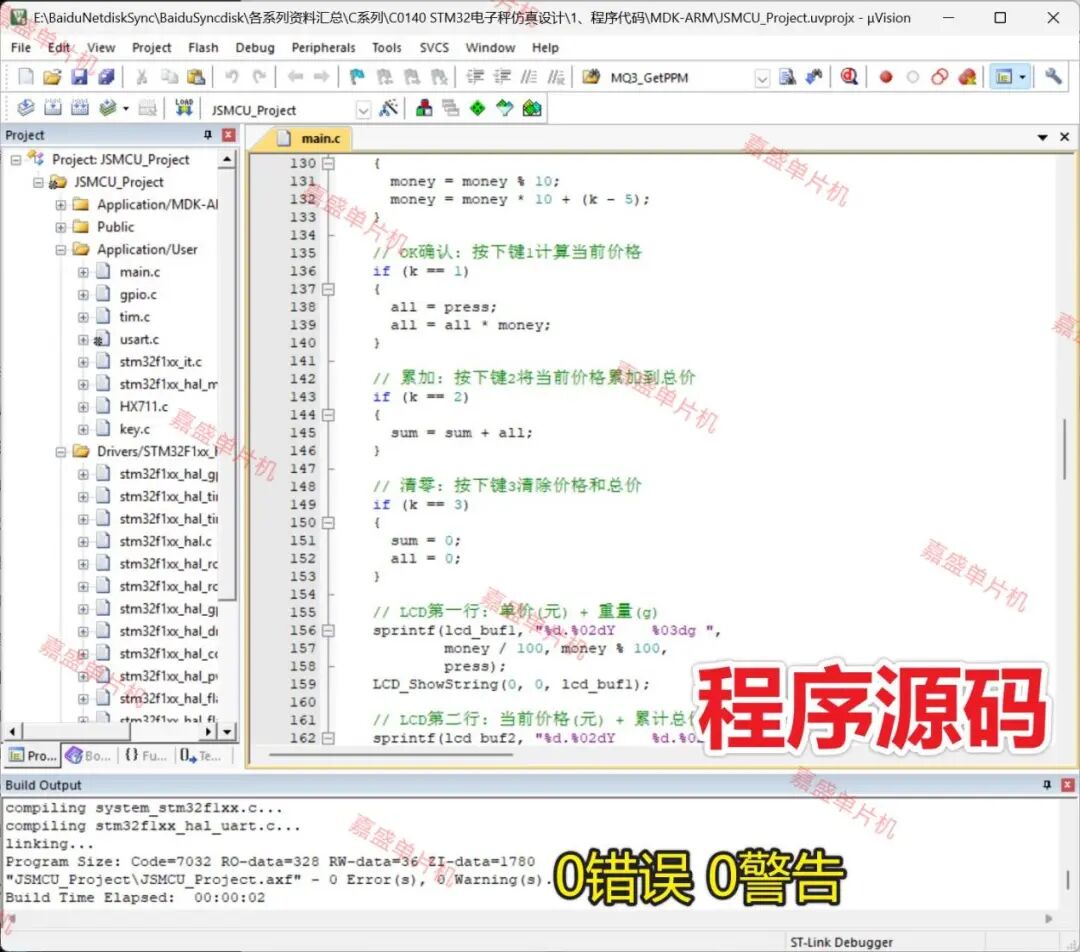
Task: Open the SVCS menu
Action: coord(434,48)
